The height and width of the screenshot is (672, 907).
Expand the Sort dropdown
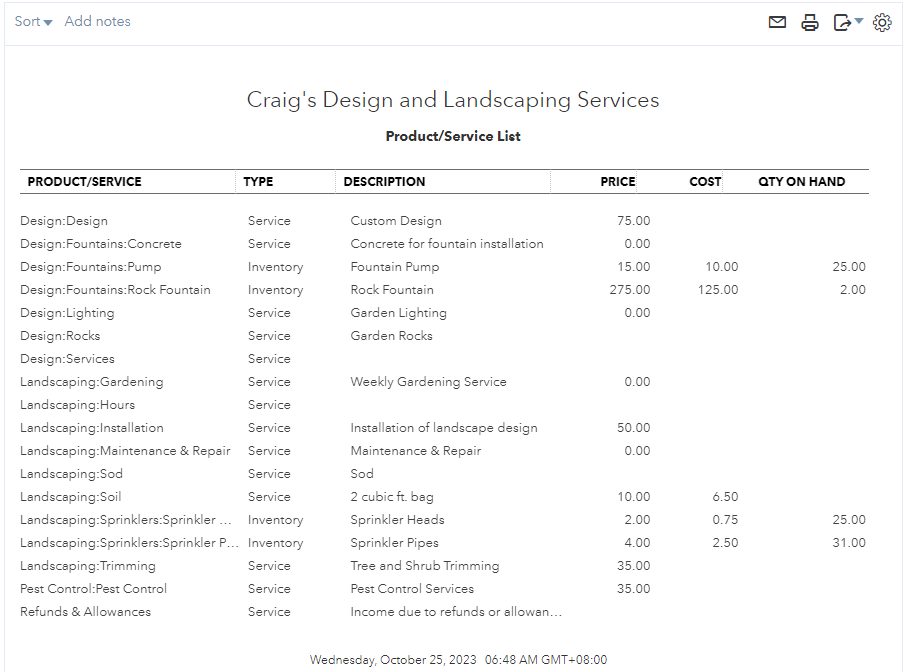pyautogui.click(x=33, y=22)
